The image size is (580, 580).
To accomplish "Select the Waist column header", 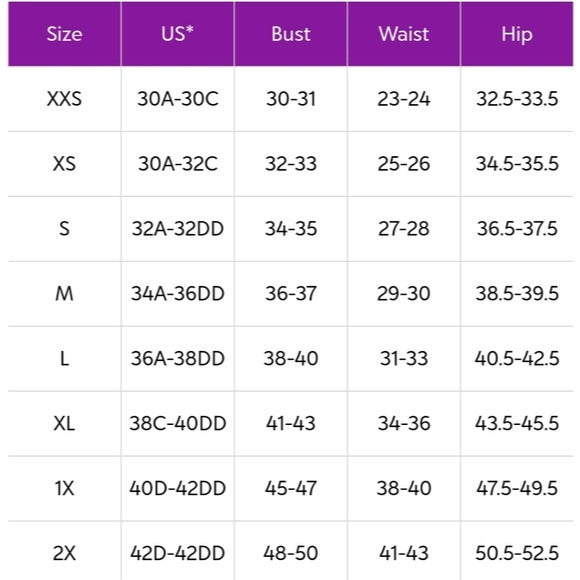I will 404,34.
